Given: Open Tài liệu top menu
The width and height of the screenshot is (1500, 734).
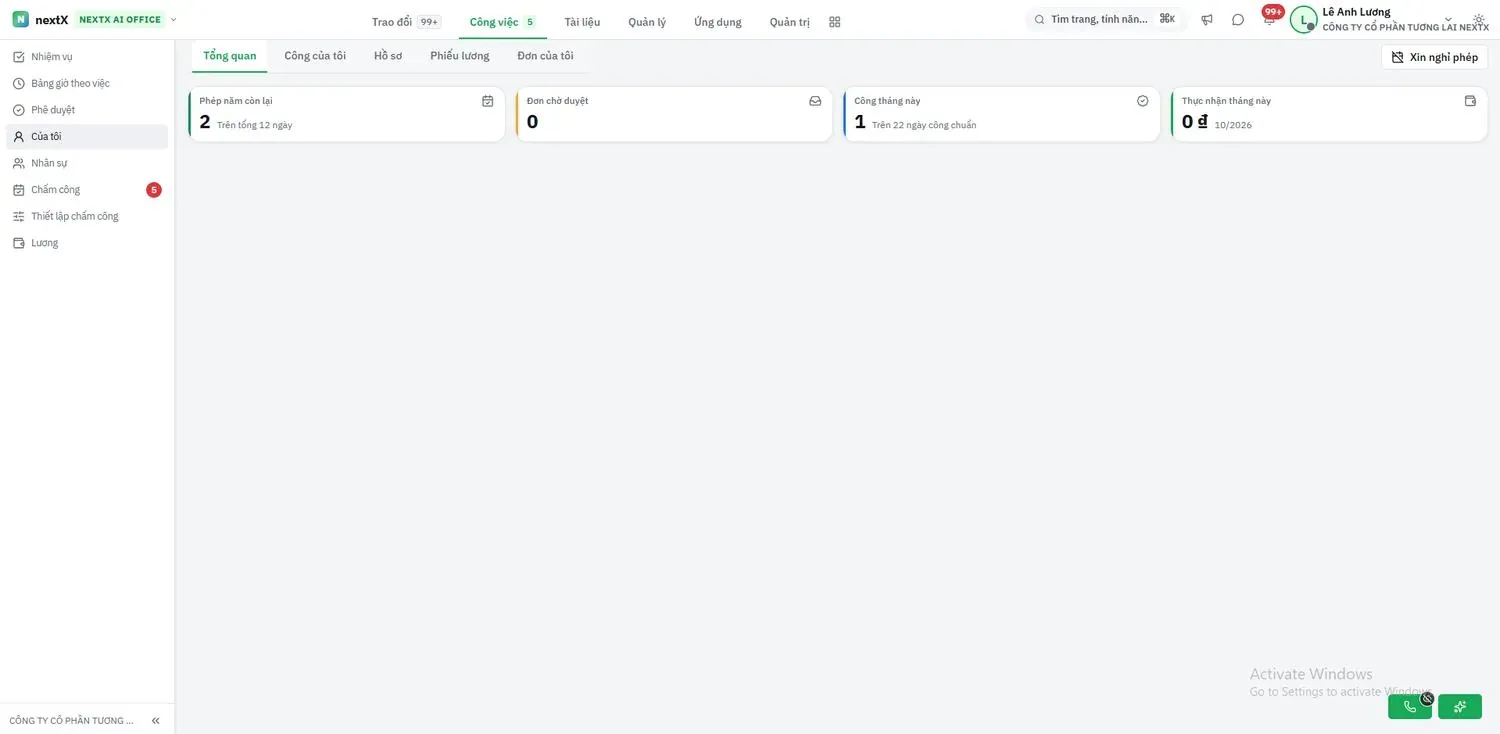Looking at the screenshot, I should point(582,22).
